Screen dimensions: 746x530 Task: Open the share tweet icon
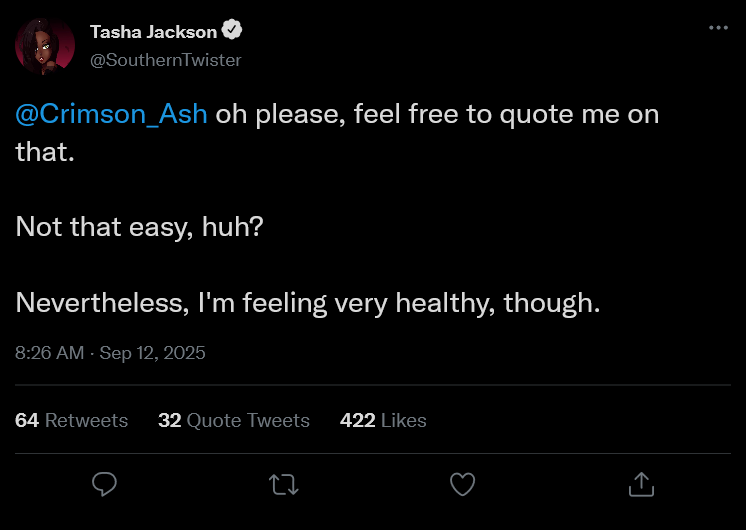[x=640, y=485]
